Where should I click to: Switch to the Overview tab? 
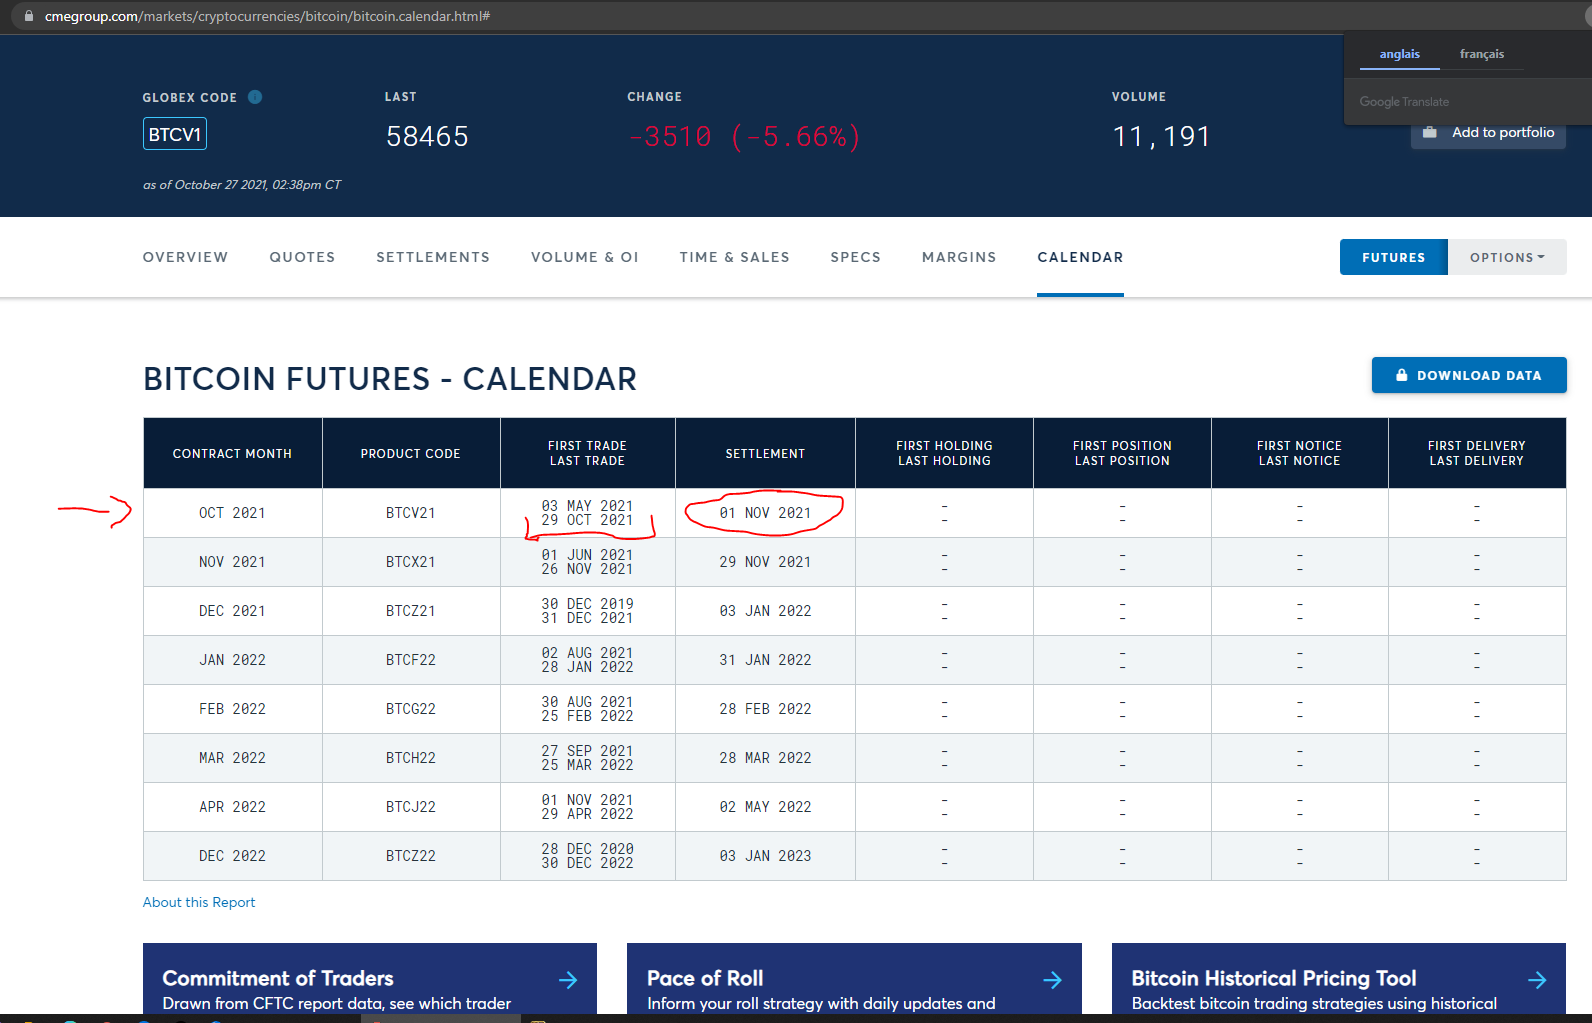(185, 257)
